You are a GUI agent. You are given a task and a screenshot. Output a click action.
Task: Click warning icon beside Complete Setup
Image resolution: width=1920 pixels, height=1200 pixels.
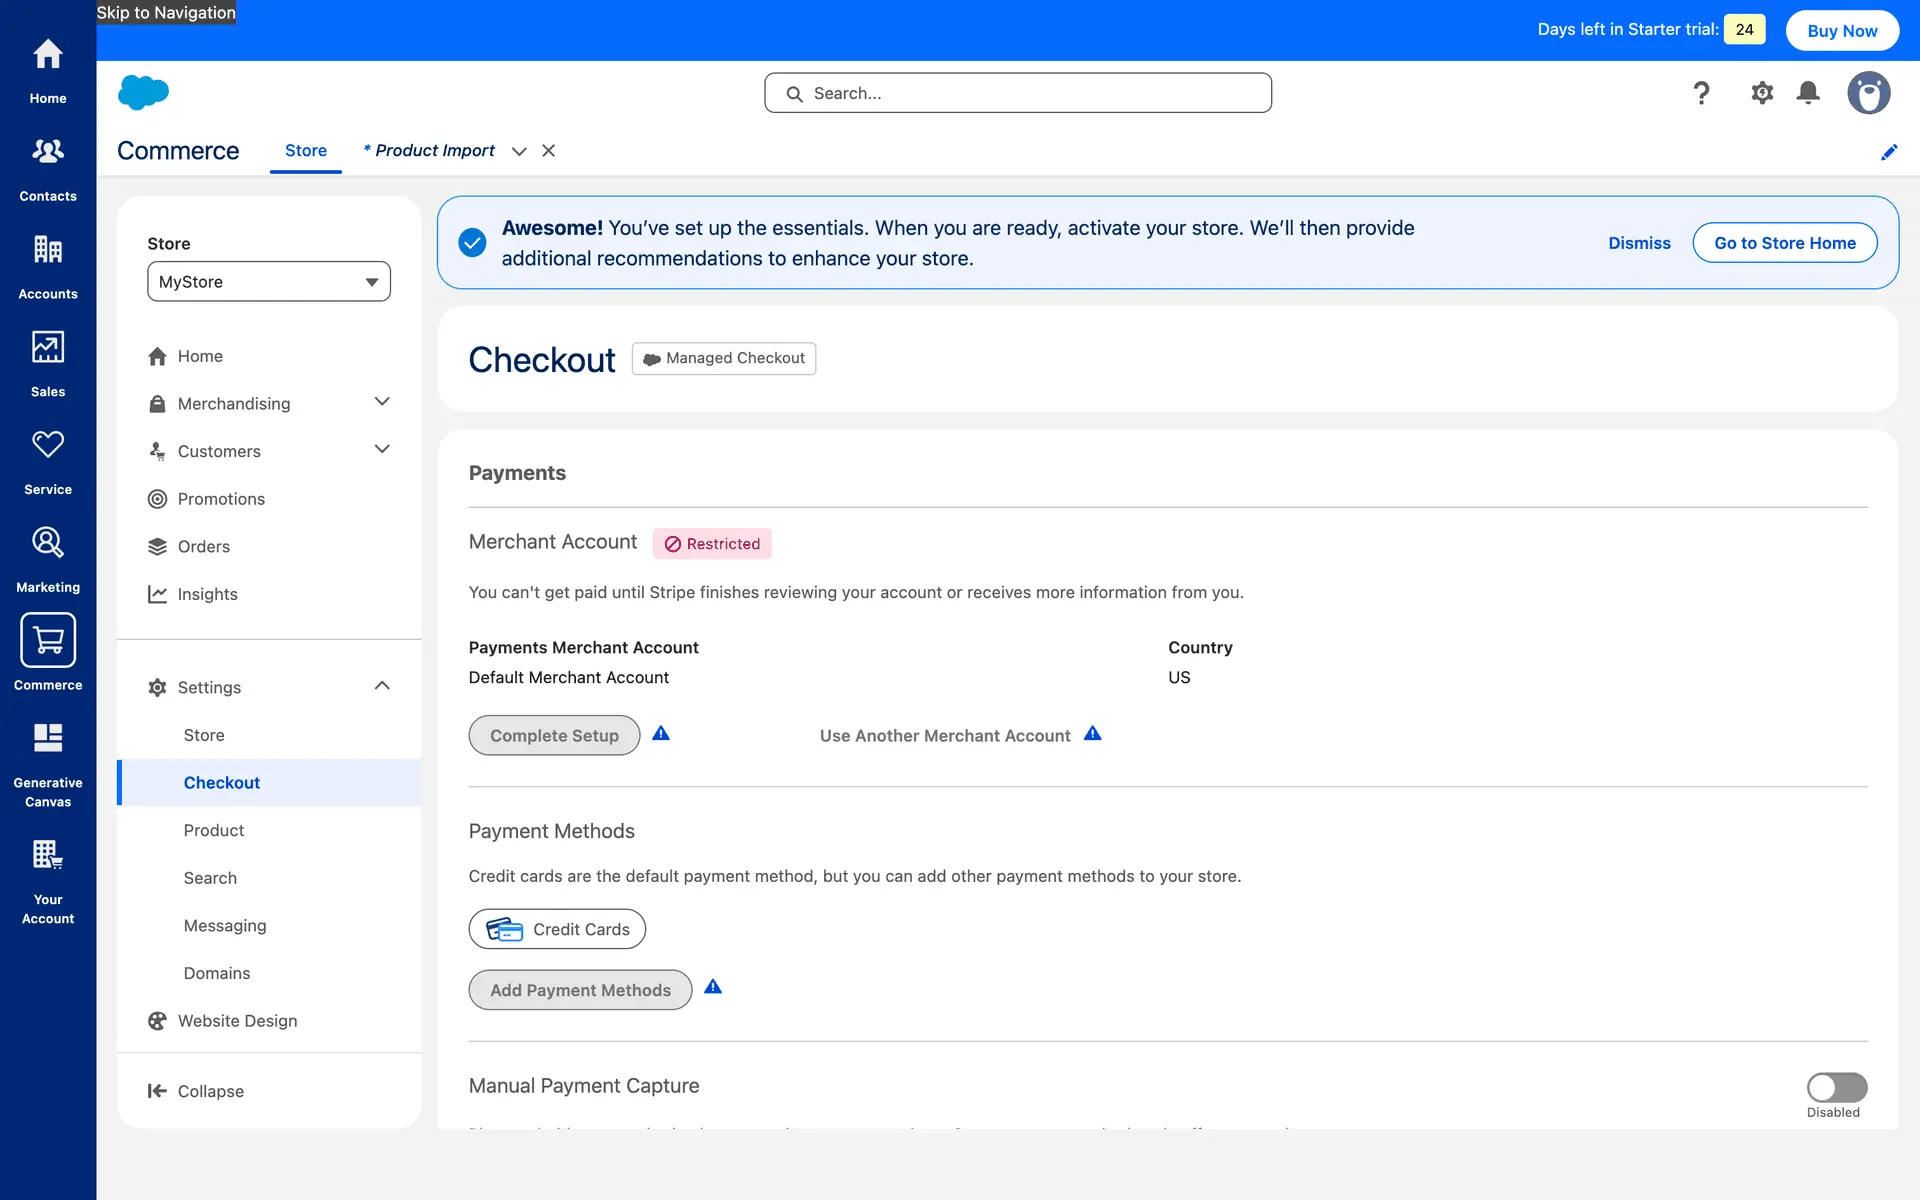pos(661,734)
